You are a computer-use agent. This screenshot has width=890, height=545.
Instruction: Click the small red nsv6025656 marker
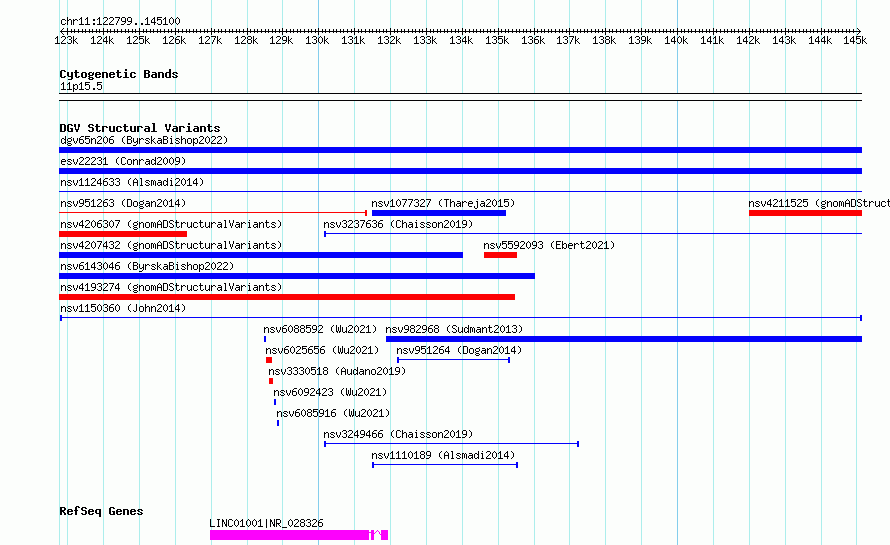click(269, 360)
